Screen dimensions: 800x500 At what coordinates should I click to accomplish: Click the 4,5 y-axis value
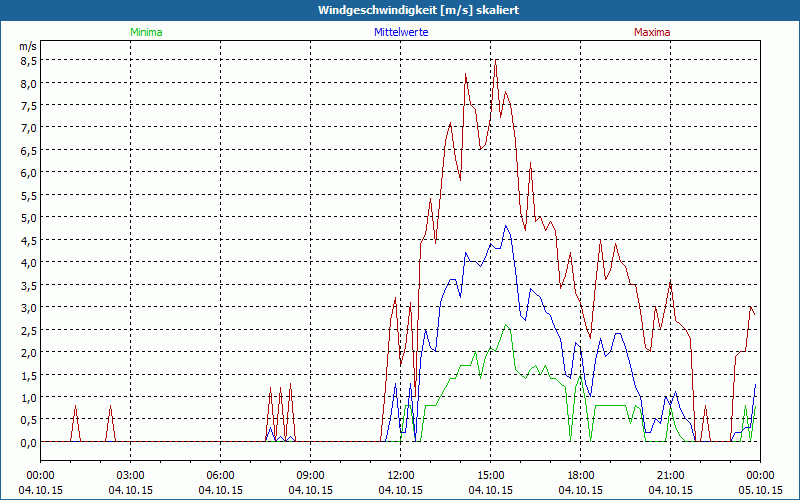pos(28,240)
